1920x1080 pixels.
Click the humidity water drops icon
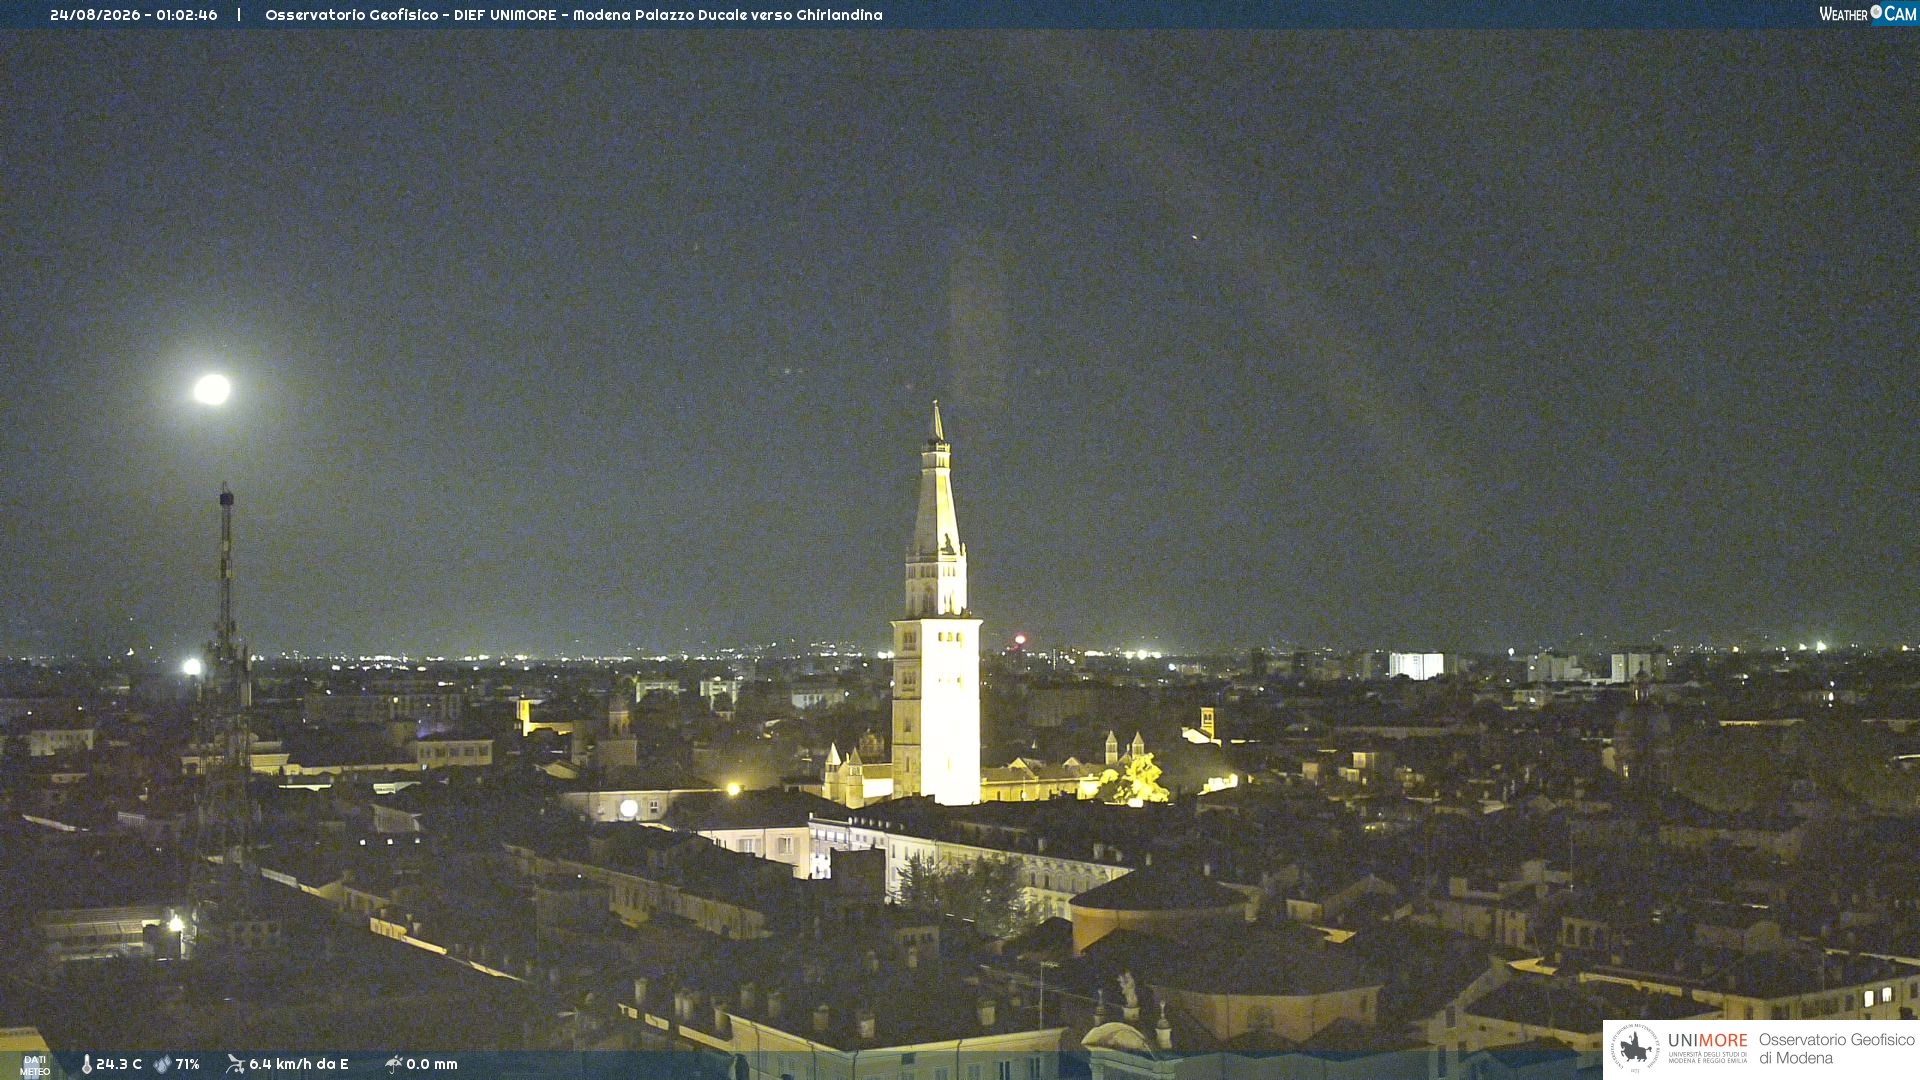(163, 1065)
